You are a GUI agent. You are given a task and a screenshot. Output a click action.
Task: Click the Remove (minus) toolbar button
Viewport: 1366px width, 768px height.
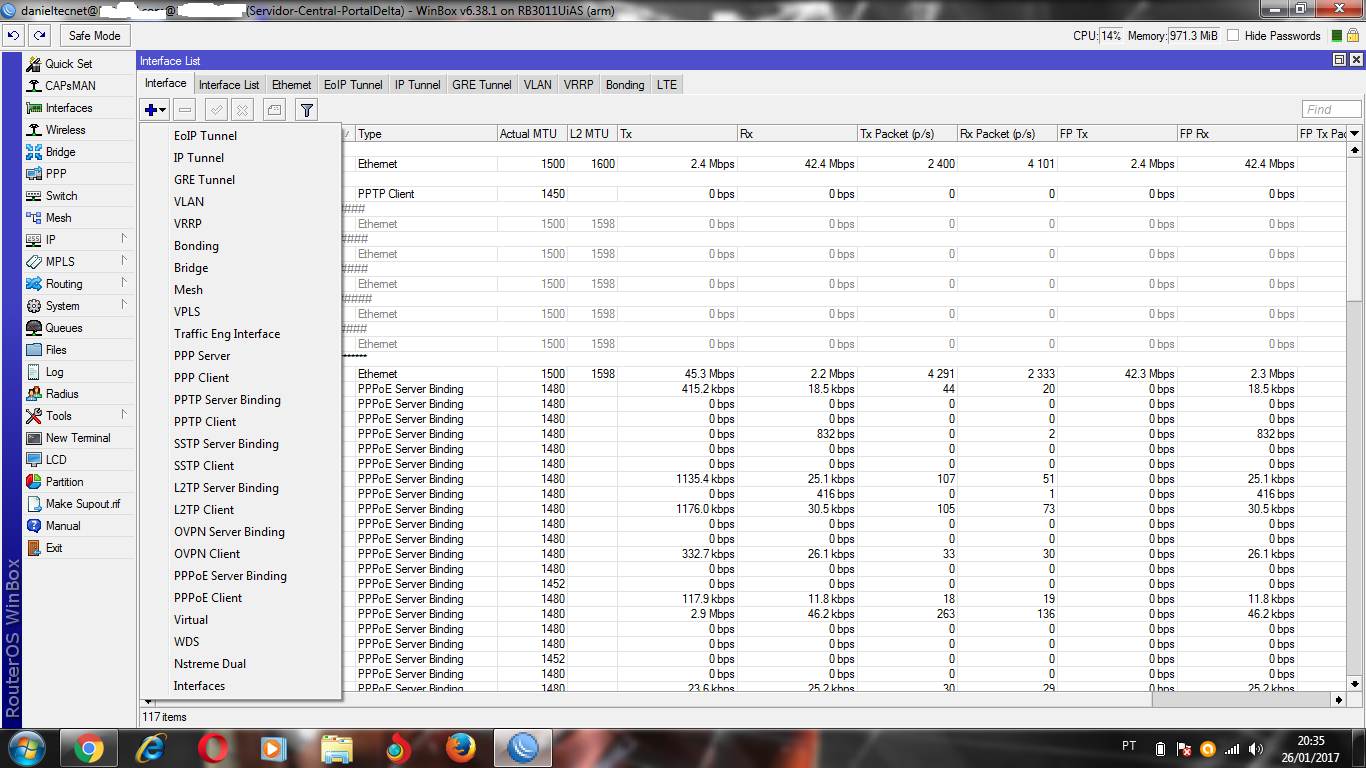[x=184, y=110]
